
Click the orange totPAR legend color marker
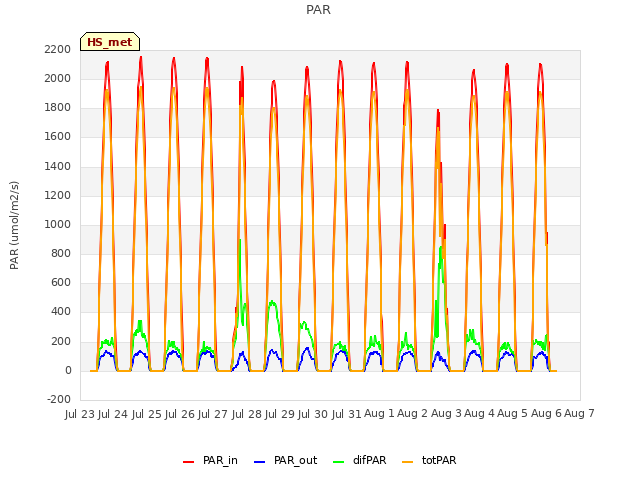pos(408,462)
